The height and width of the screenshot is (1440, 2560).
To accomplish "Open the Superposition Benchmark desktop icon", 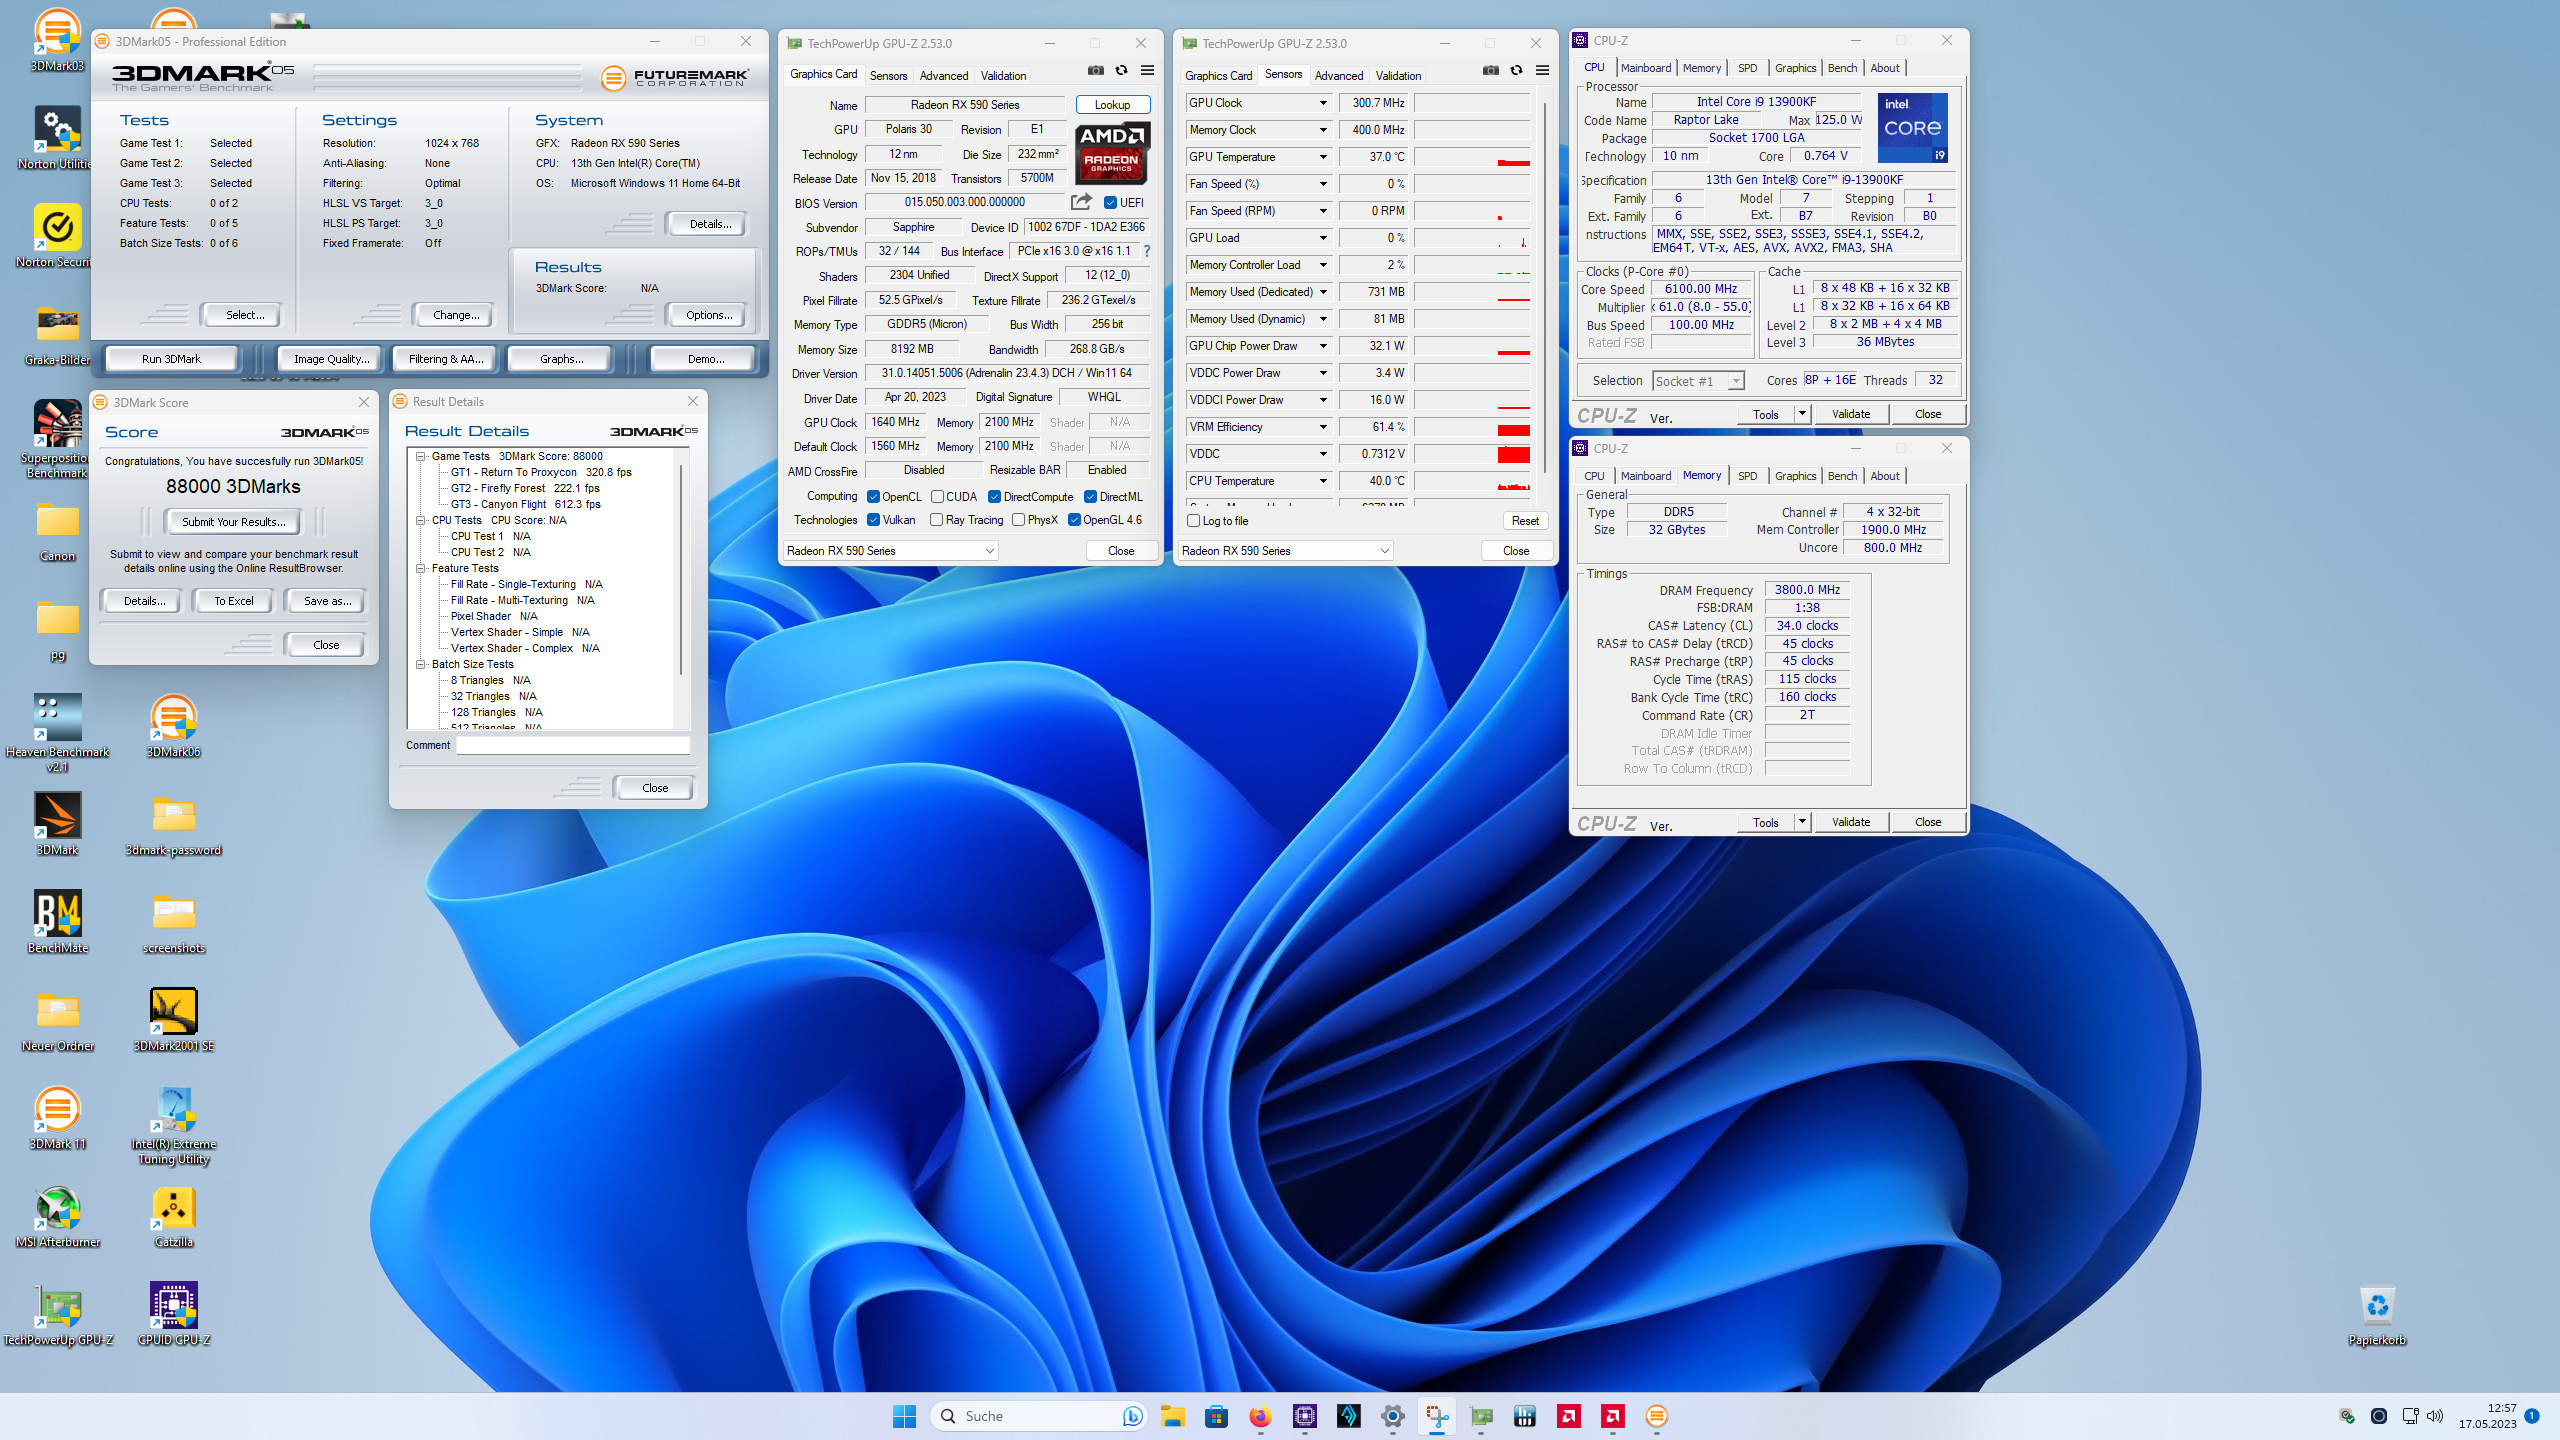I will [57, 438].
